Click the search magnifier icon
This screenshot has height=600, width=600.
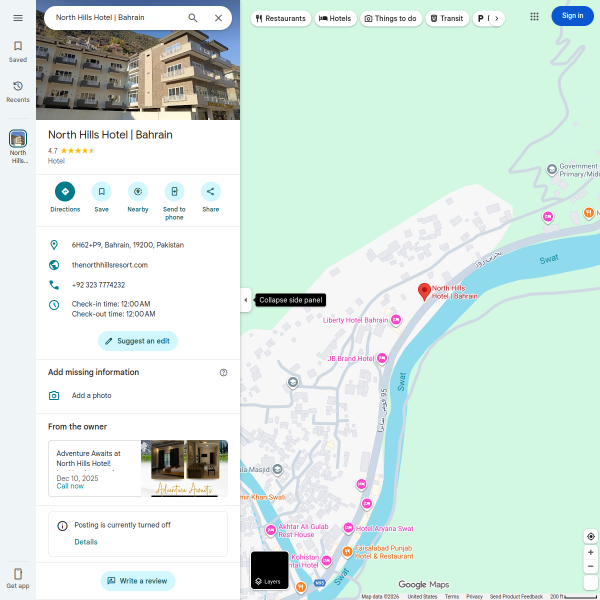193,18
